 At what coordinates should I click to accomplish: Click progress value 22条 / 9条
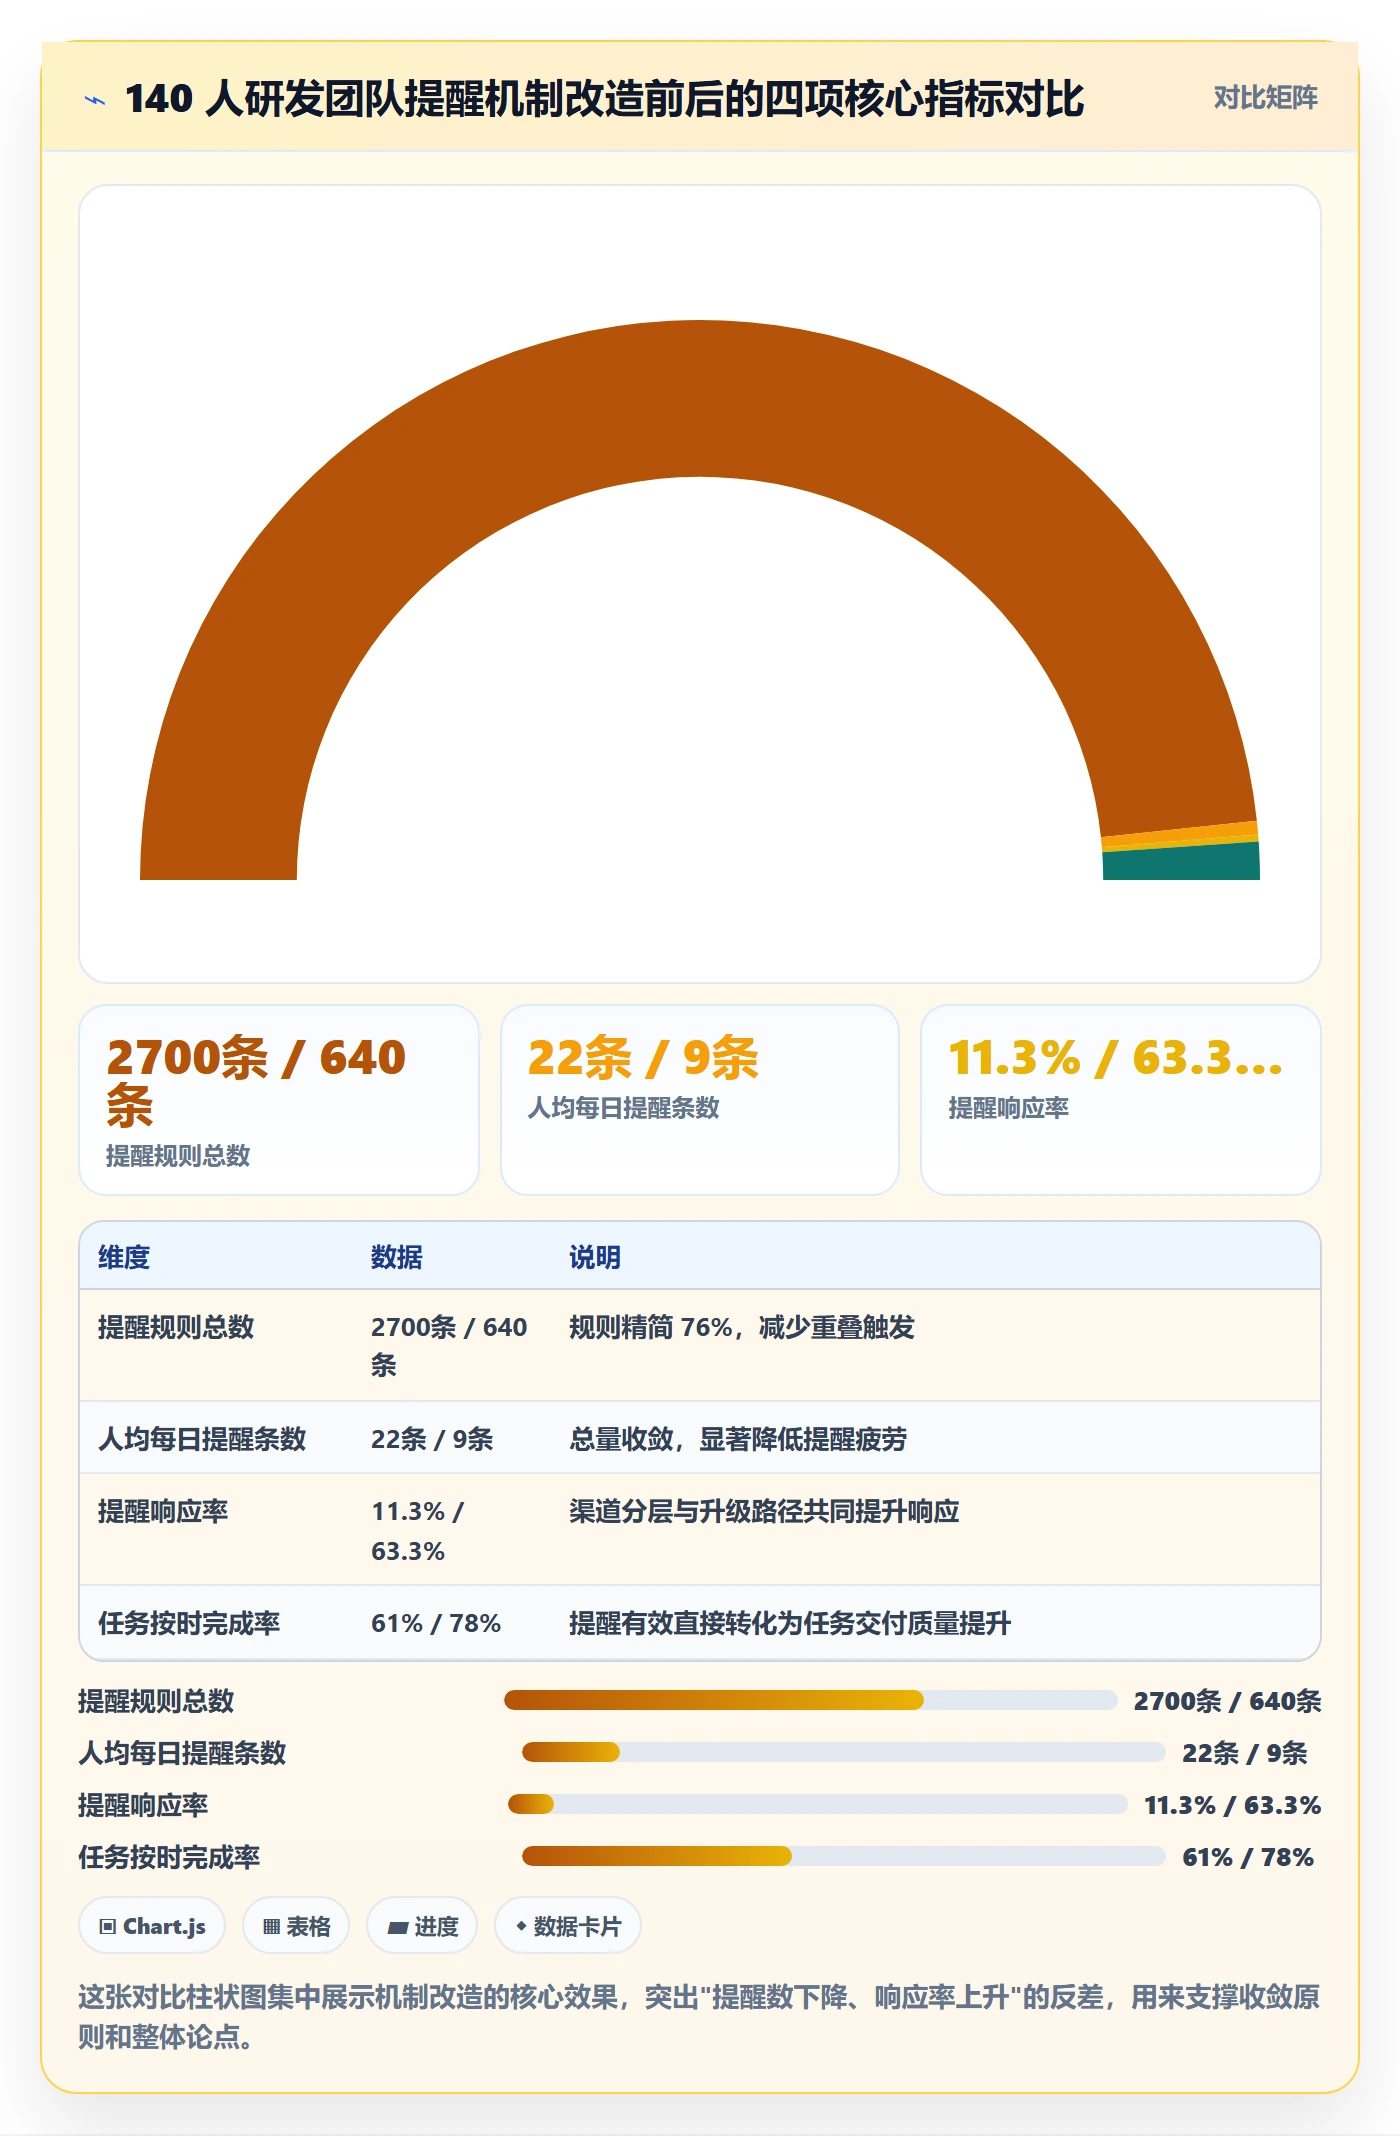[1245, 1753]
